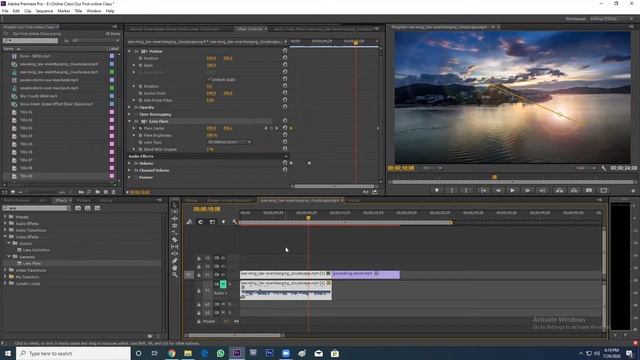Solo audio track A2
This screenshot has width=640, height=360.
pyautogui.click(x=230, y=304)
